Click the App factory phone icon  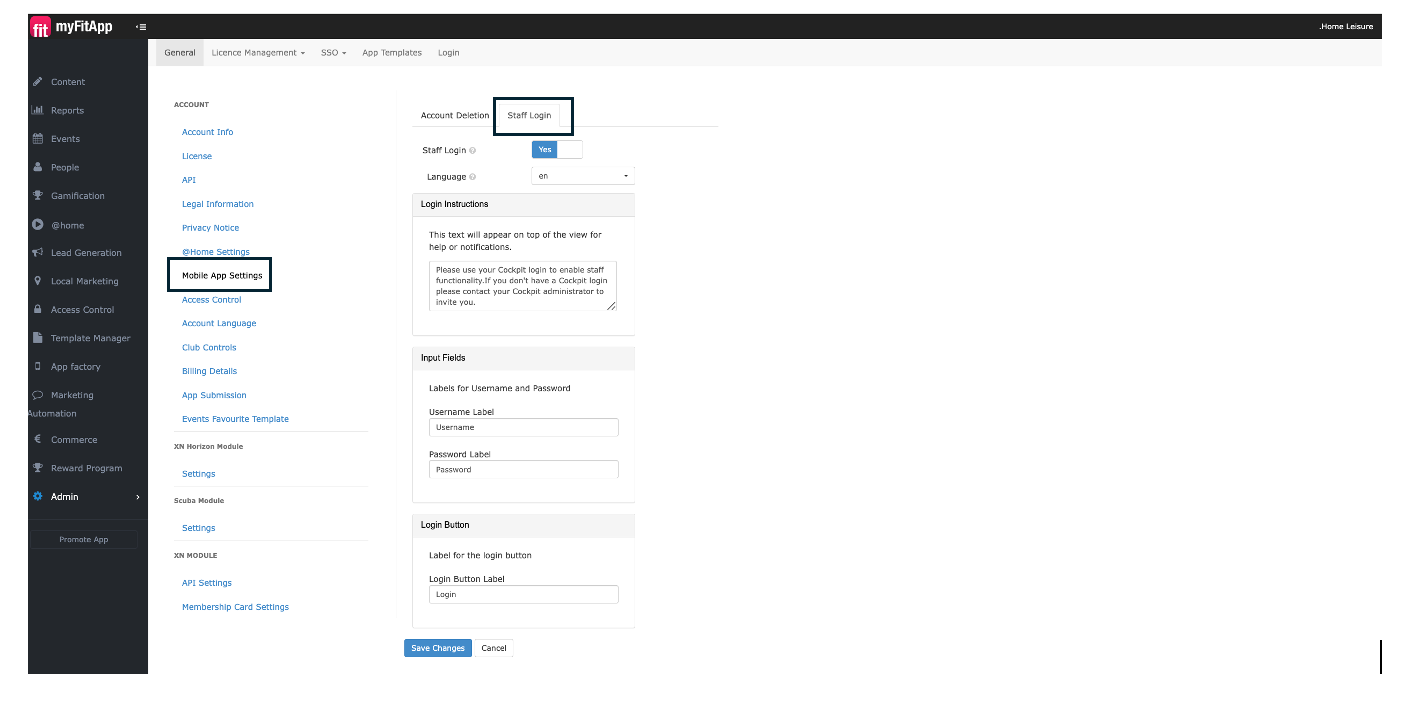pyautogui.click(x=38, y=367)
